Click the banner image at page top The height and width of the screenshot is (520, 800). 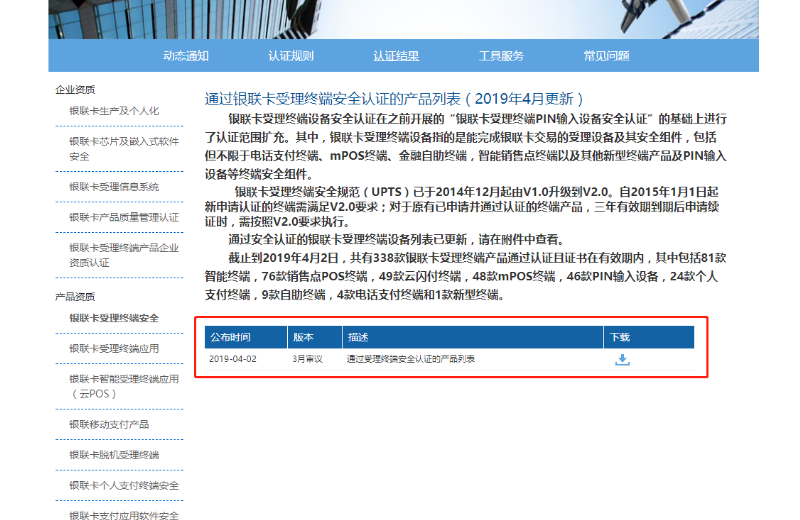(x=404, y=19)
